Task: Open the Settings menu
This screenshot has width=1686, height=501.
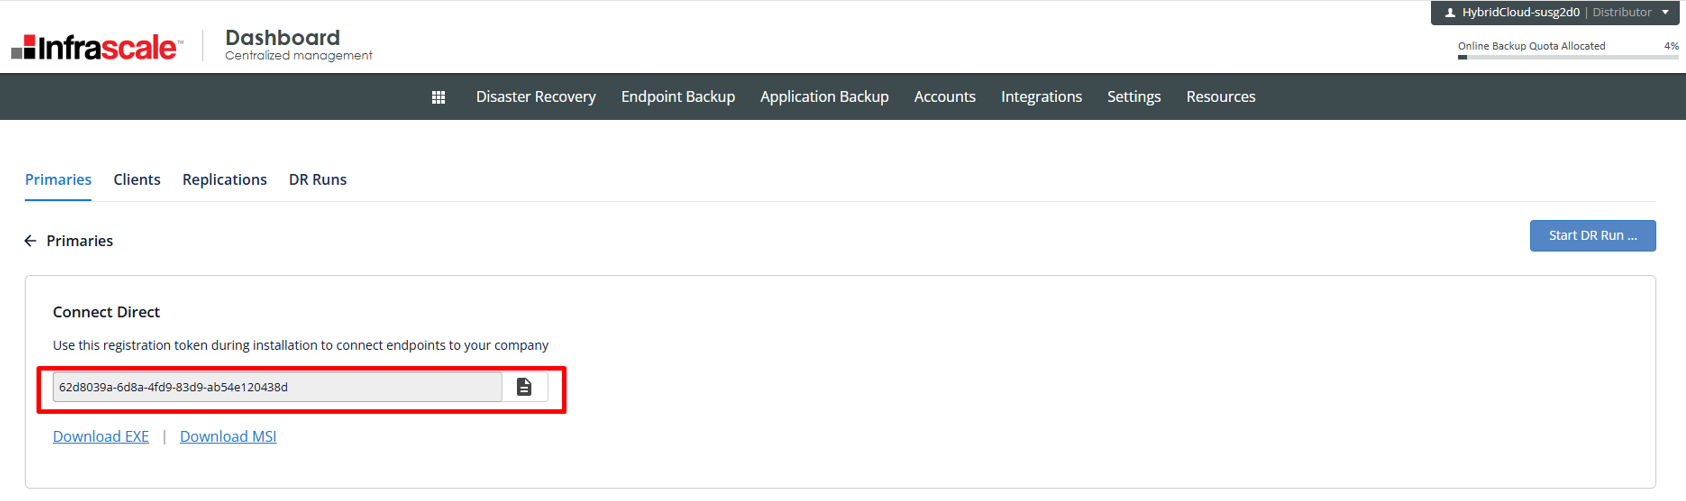Action: point(1133,97)
